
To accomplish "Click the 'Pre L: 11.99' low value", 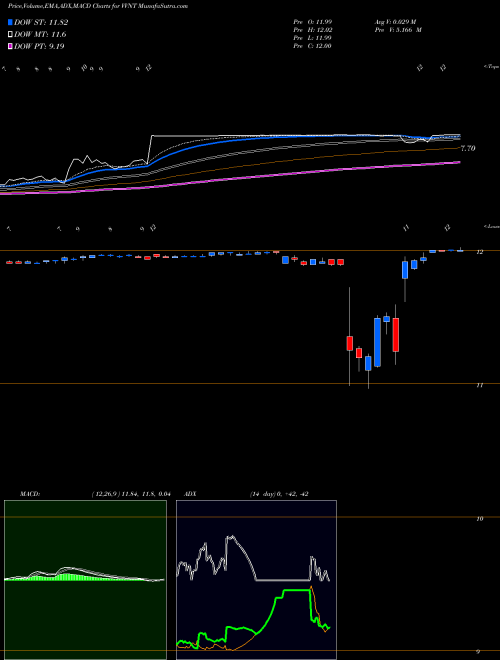I will coord(313,38).
